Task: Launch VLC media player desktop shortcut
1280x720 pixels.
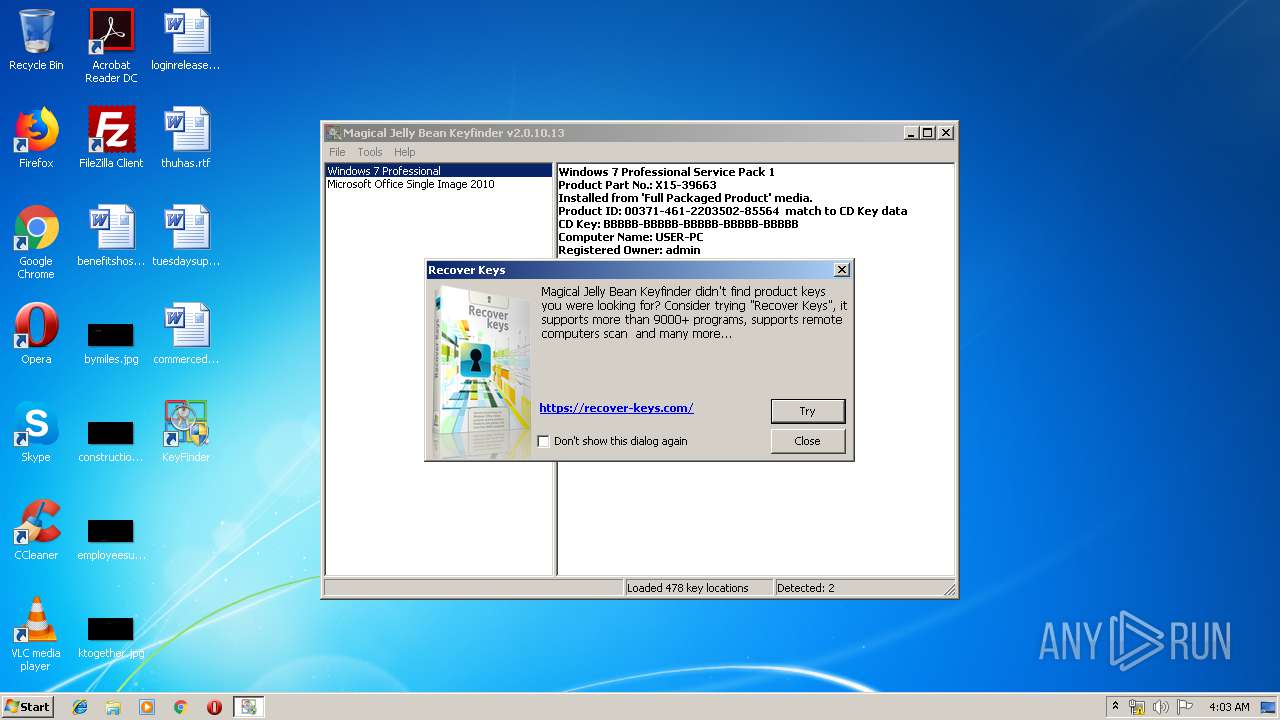Action: point(36,634)
